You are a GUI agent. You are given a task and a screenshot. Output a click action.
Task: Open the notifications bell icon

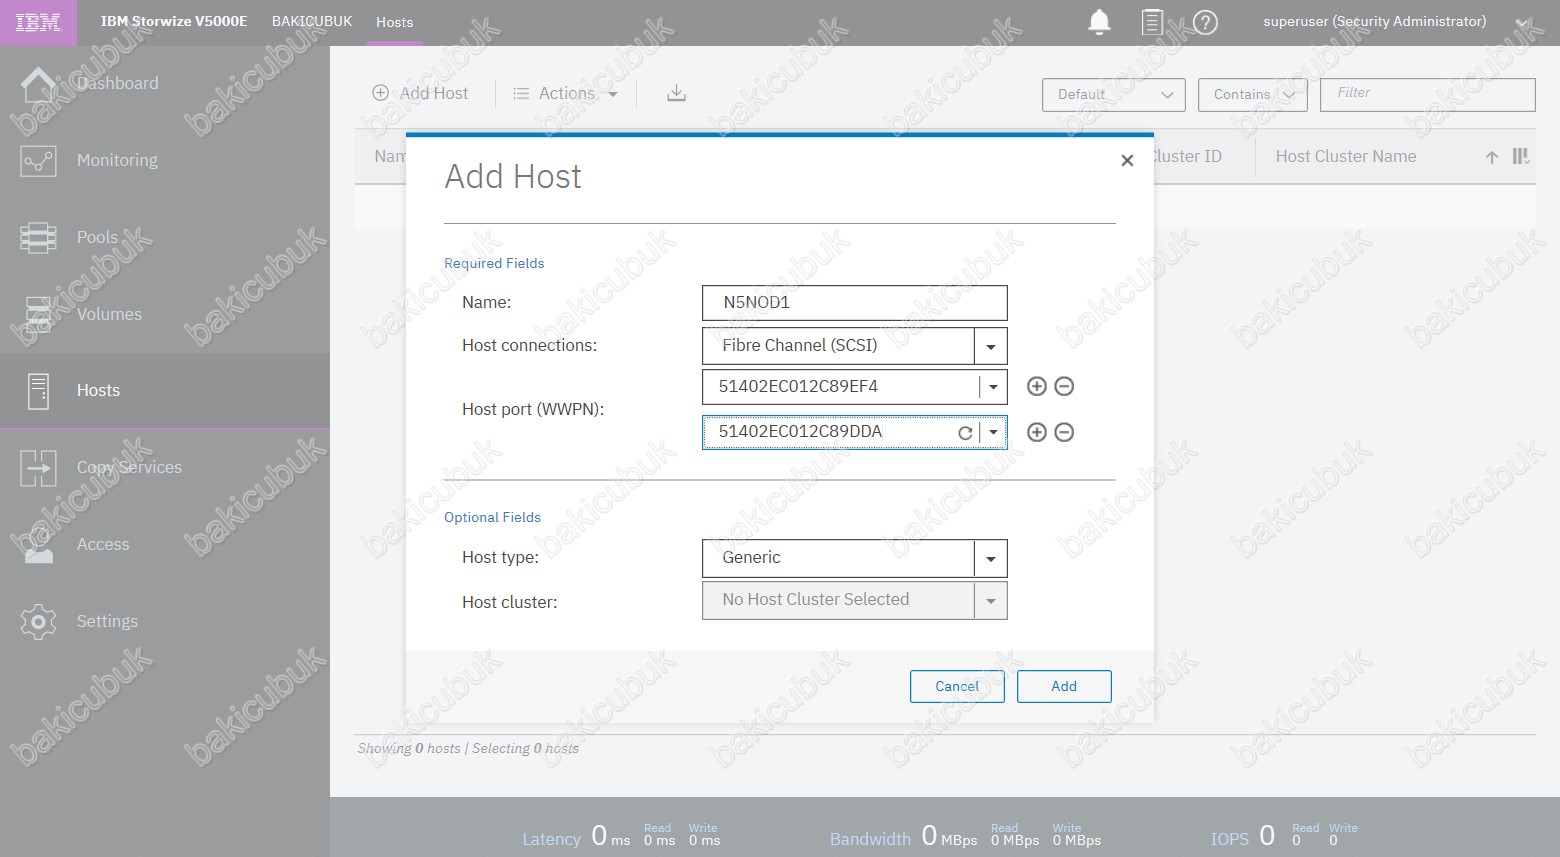(x=1099, y=21)
